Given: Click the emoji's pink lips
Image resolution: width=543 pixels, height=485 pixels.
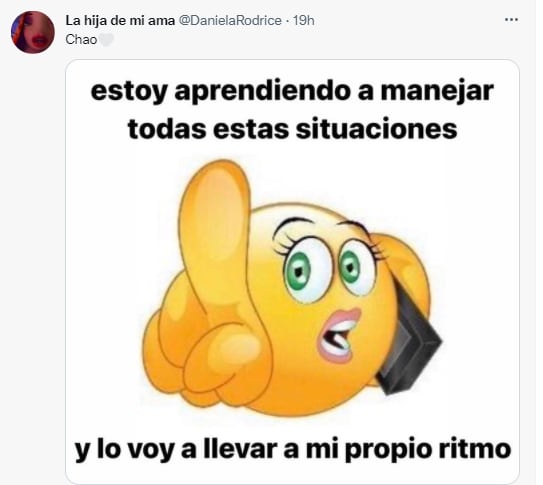Looking at the screenshot, I should click(x=338, y=335).
